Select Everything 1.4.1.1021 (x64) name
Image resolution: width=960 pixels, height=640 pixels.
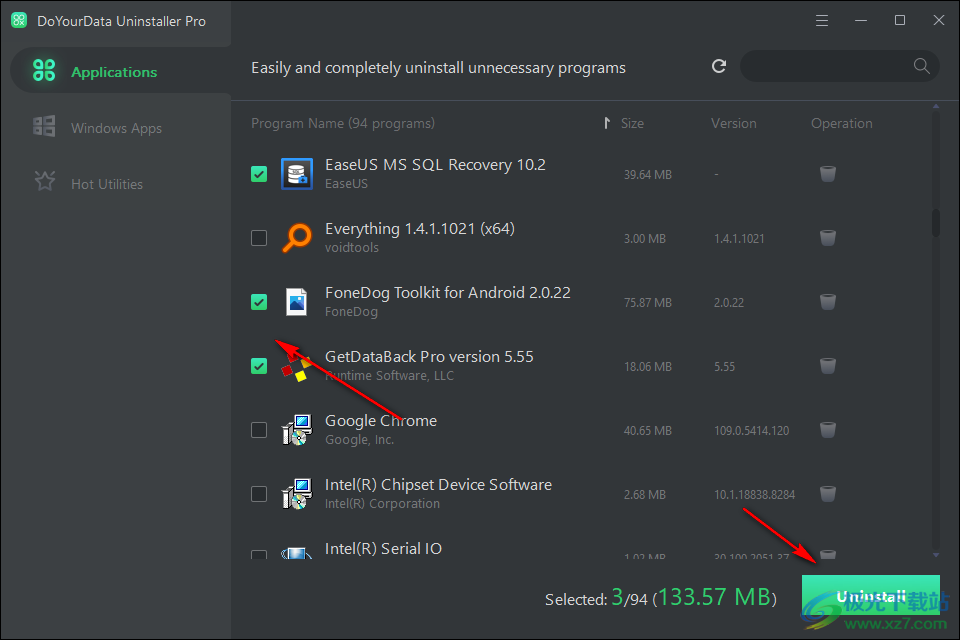pos(420,229)
